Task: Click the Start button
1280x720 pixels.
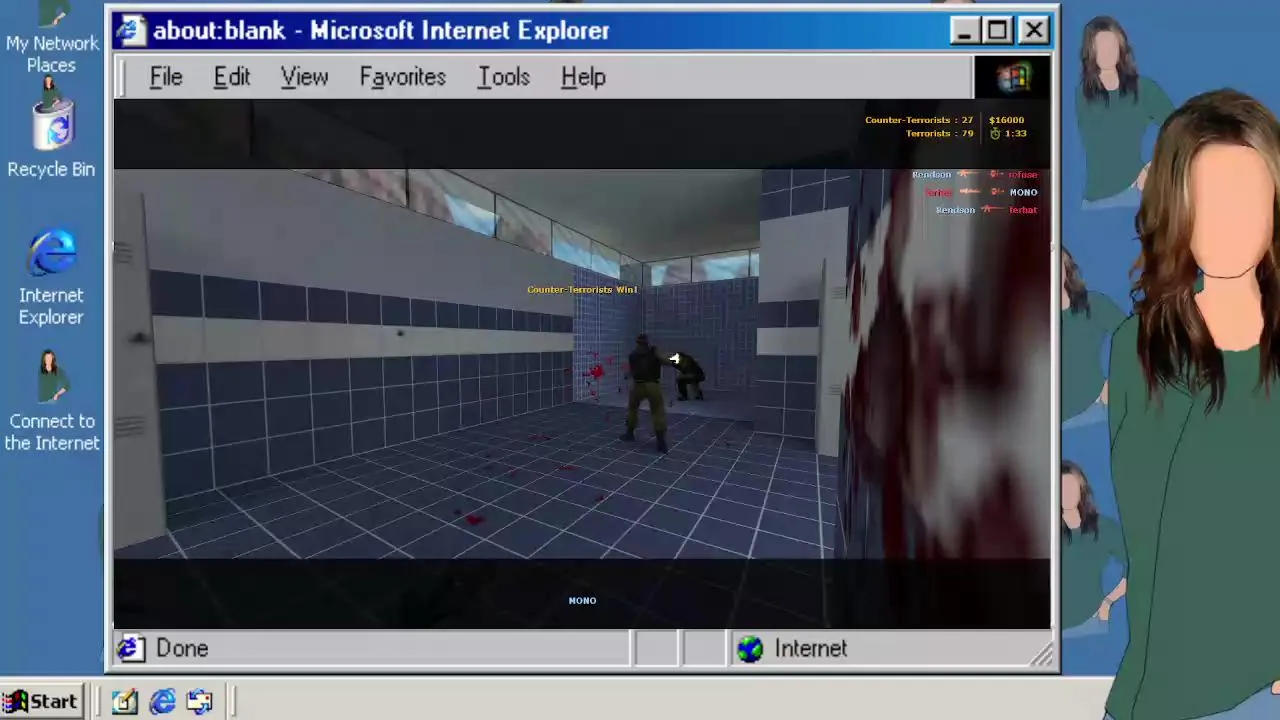Action: coord(41,702)
